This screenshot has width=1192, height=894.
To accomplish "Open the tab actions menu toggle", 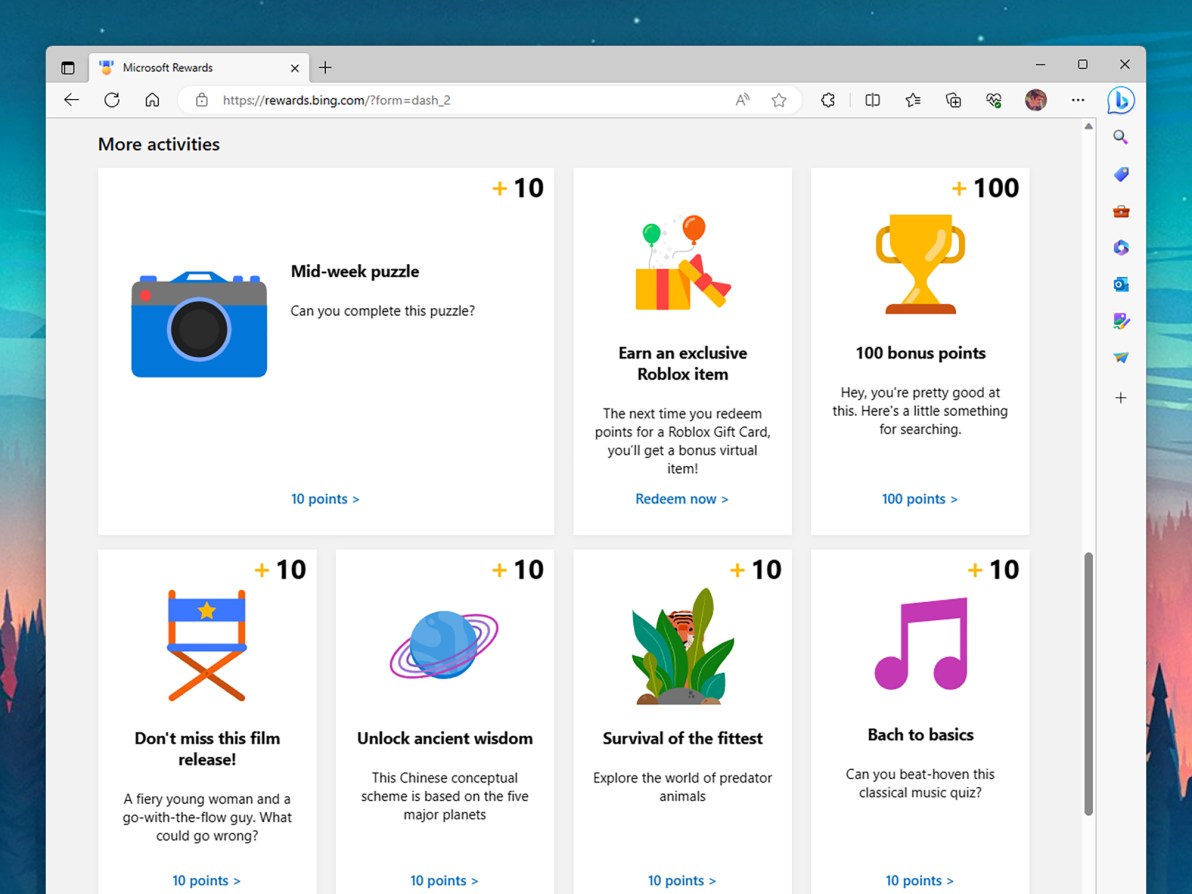I will (67, 67).
